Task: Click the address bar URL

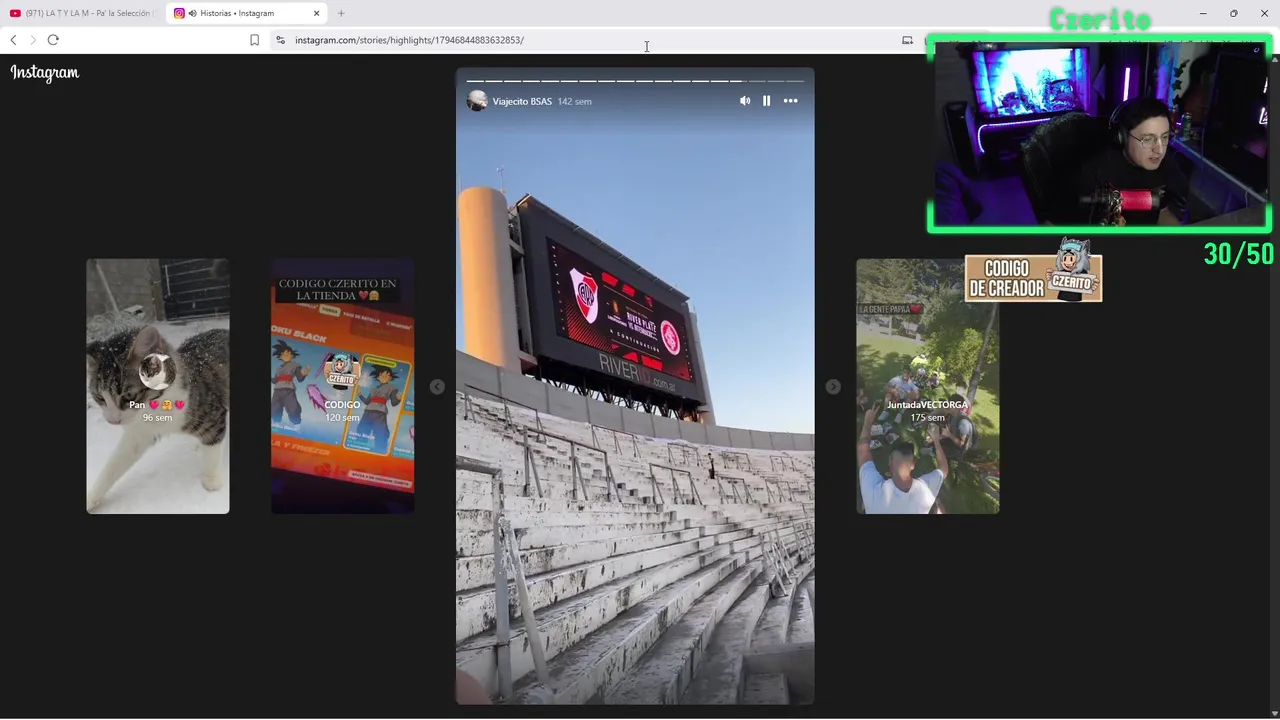Action: (x=409, y=40)
